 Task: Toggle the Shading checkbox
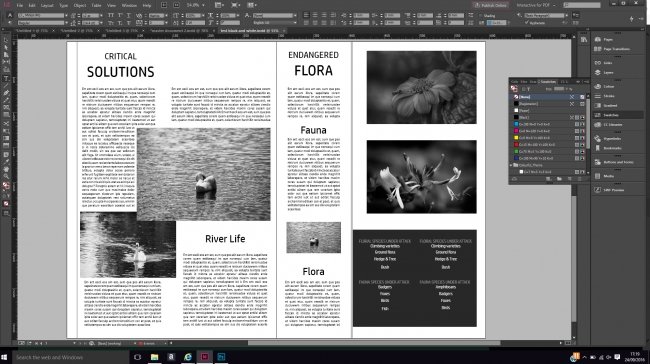(x=481, y=16)
